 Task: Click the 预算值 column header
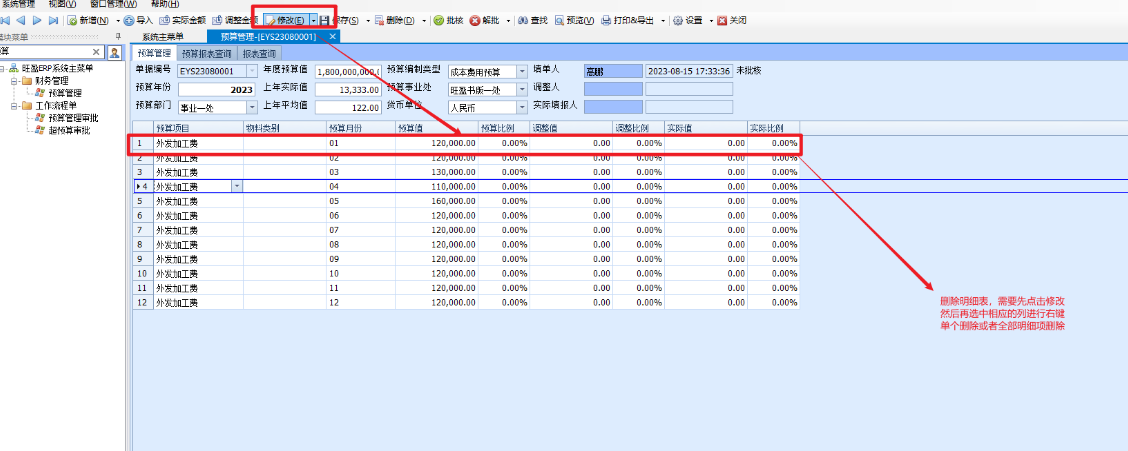coord(436,127)
